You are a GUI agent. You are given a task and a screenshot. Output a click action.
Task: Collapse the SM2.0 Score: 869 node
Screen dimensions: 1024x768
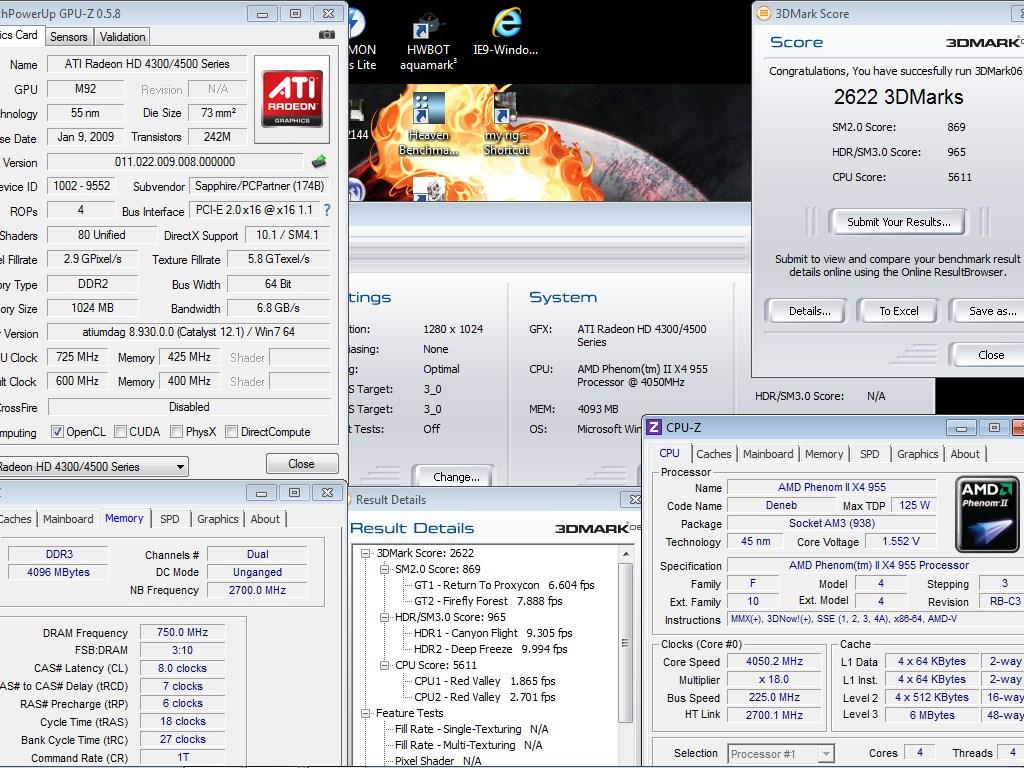tap(385, 569)
